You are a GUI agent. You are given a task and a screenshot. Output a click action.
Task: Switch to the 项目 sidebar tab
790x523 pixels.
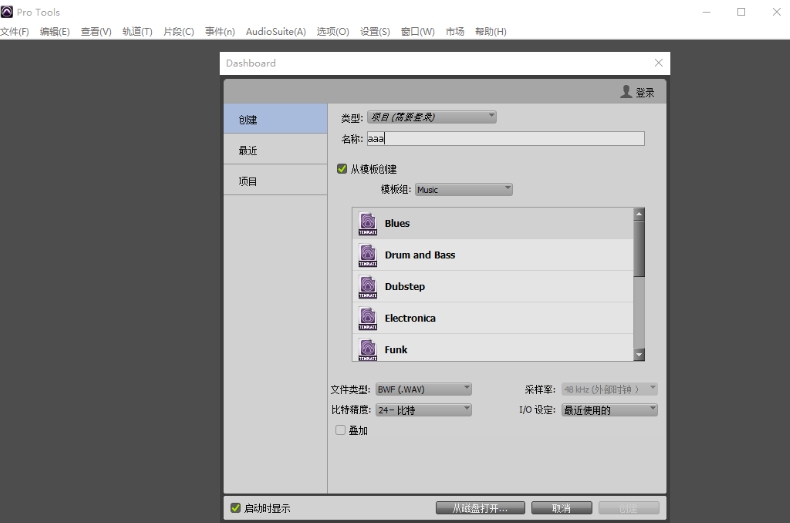pos(276,180)
